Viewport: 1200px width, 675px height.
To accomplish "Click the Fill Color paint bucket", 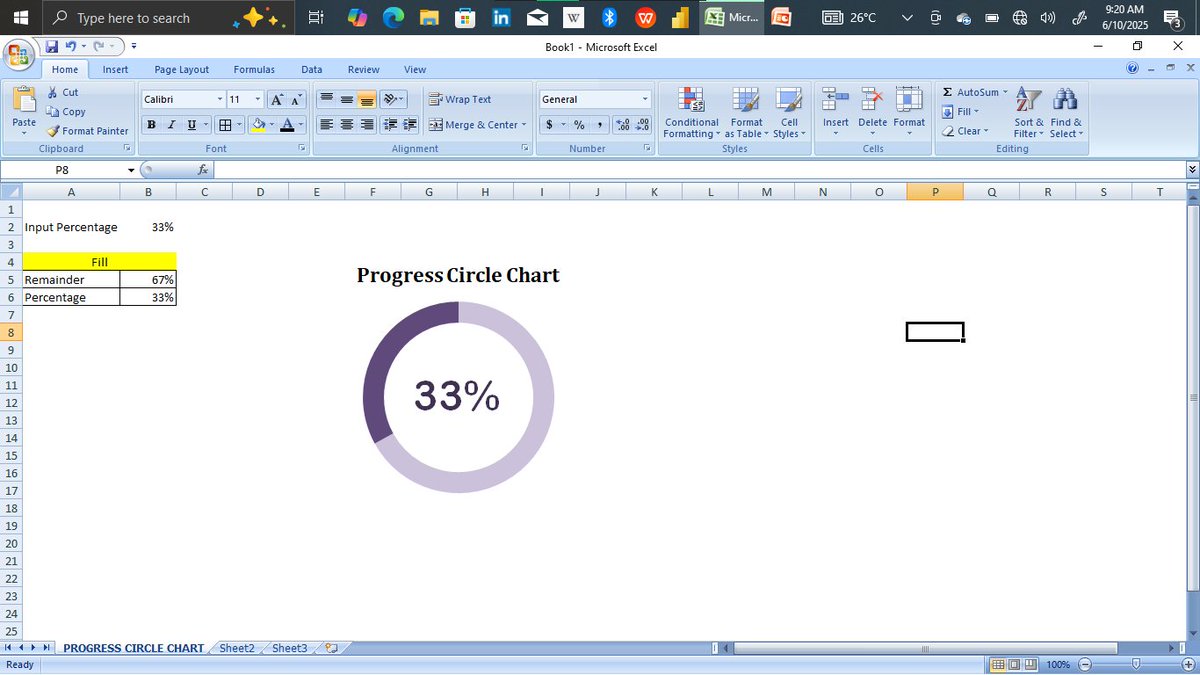I will (257, 125).
